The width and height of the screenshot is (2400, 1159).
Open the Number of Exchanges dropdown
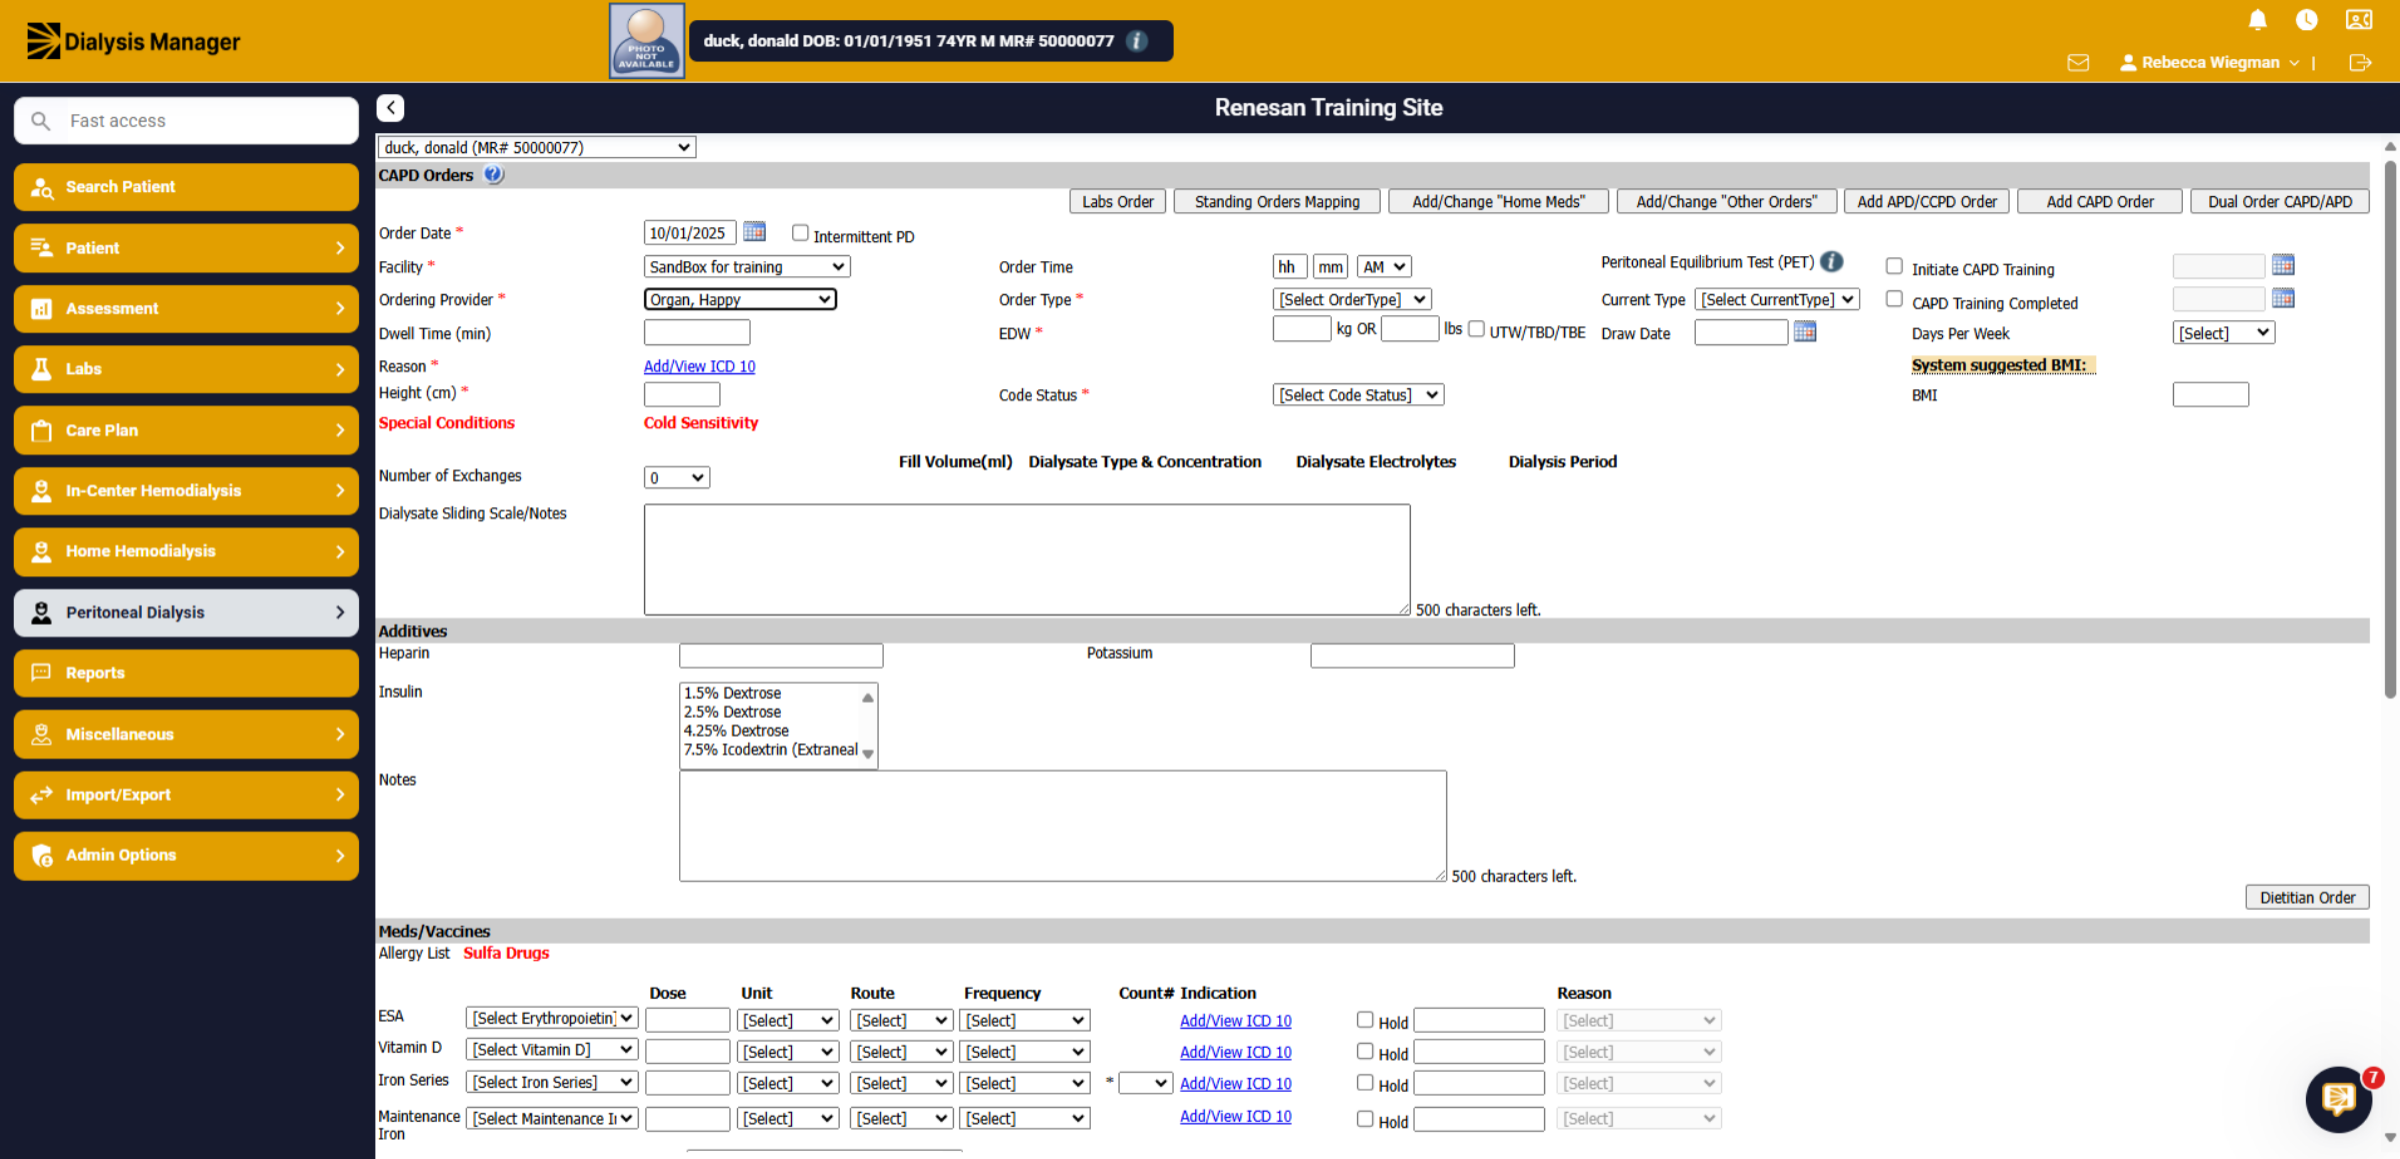[677, 477]
